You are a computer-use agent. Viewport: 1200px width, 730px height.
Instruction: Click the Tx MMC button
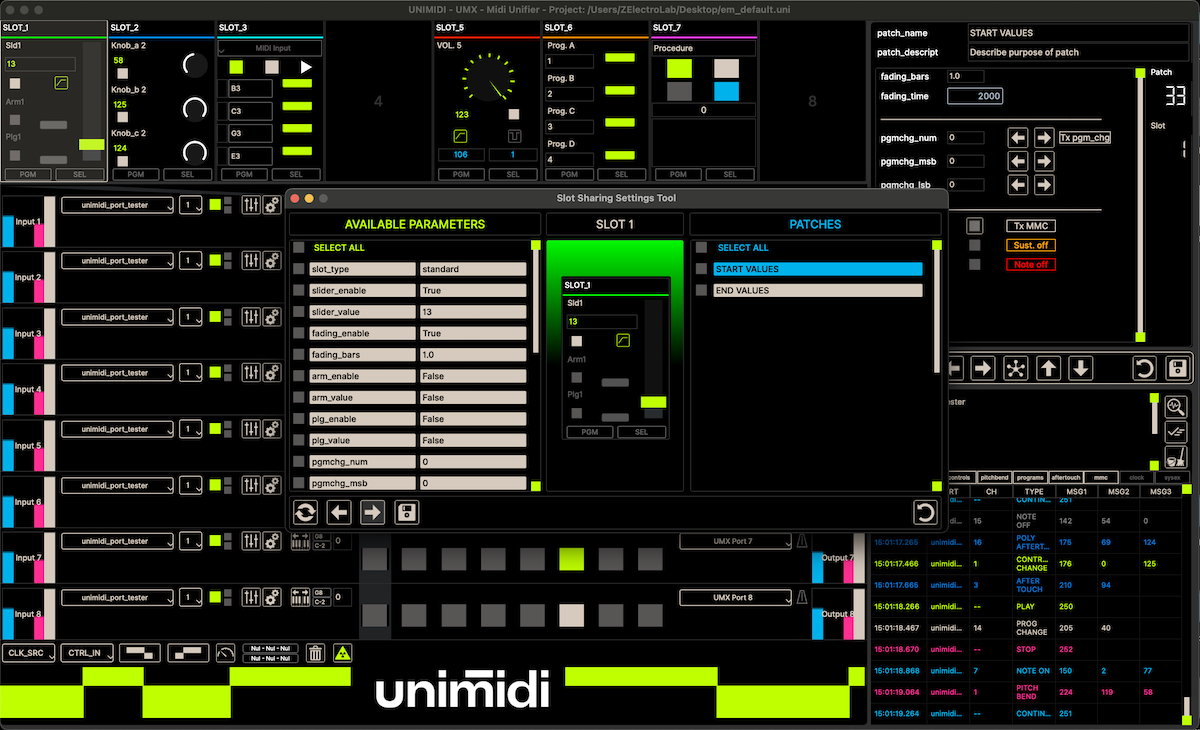pos(1030,226)
